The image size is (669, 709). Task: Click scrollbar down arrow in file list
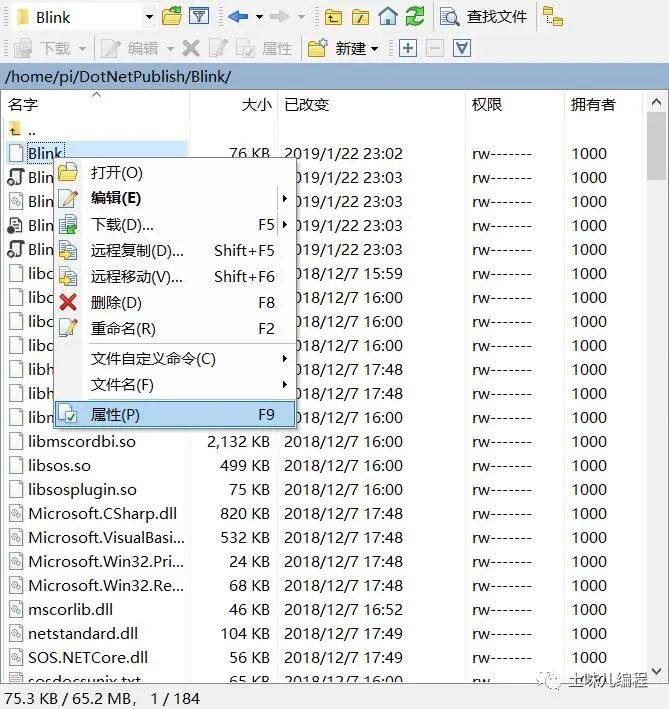(x=656, y=671)
